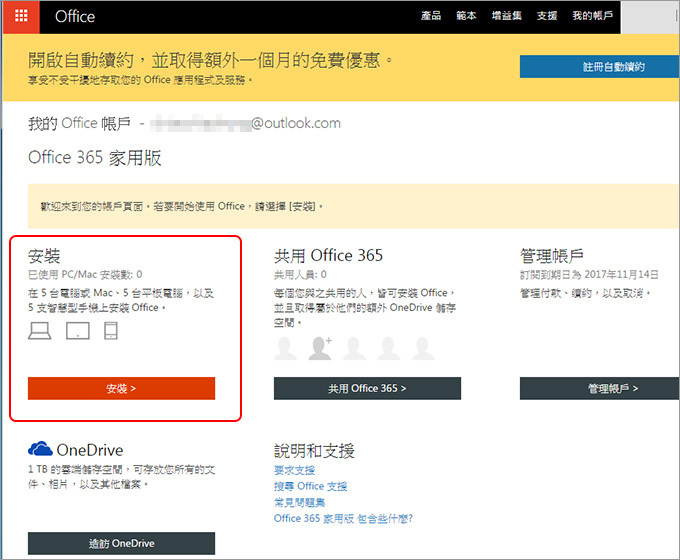Click the laptop device icon
Screen dimensions: 680x560
coord(39,331)
